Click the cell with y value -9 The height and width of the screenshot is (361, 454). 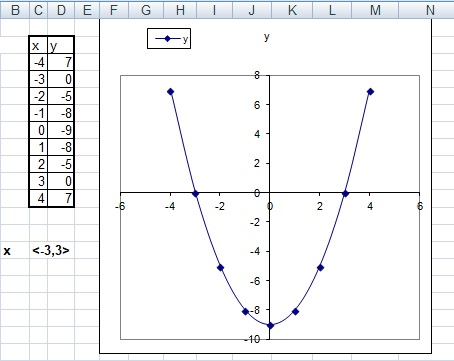61,130
